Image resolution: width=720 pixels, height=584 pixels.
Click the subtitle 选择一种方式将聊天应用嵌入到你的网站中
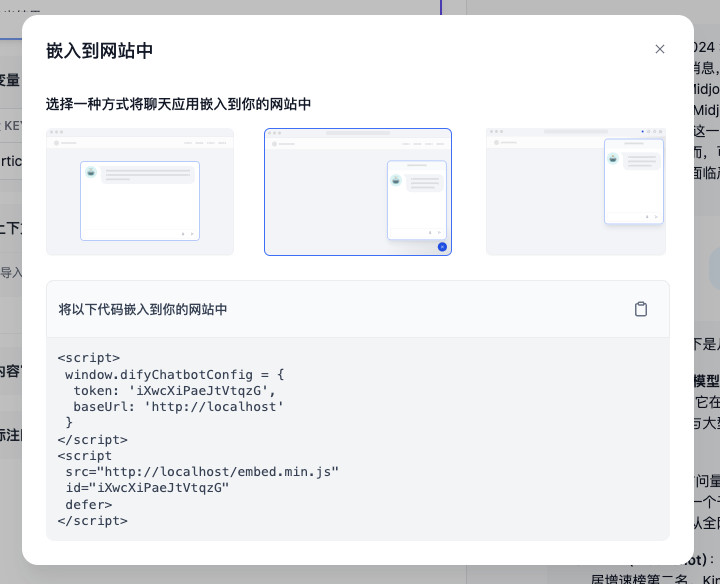(178, 104)
